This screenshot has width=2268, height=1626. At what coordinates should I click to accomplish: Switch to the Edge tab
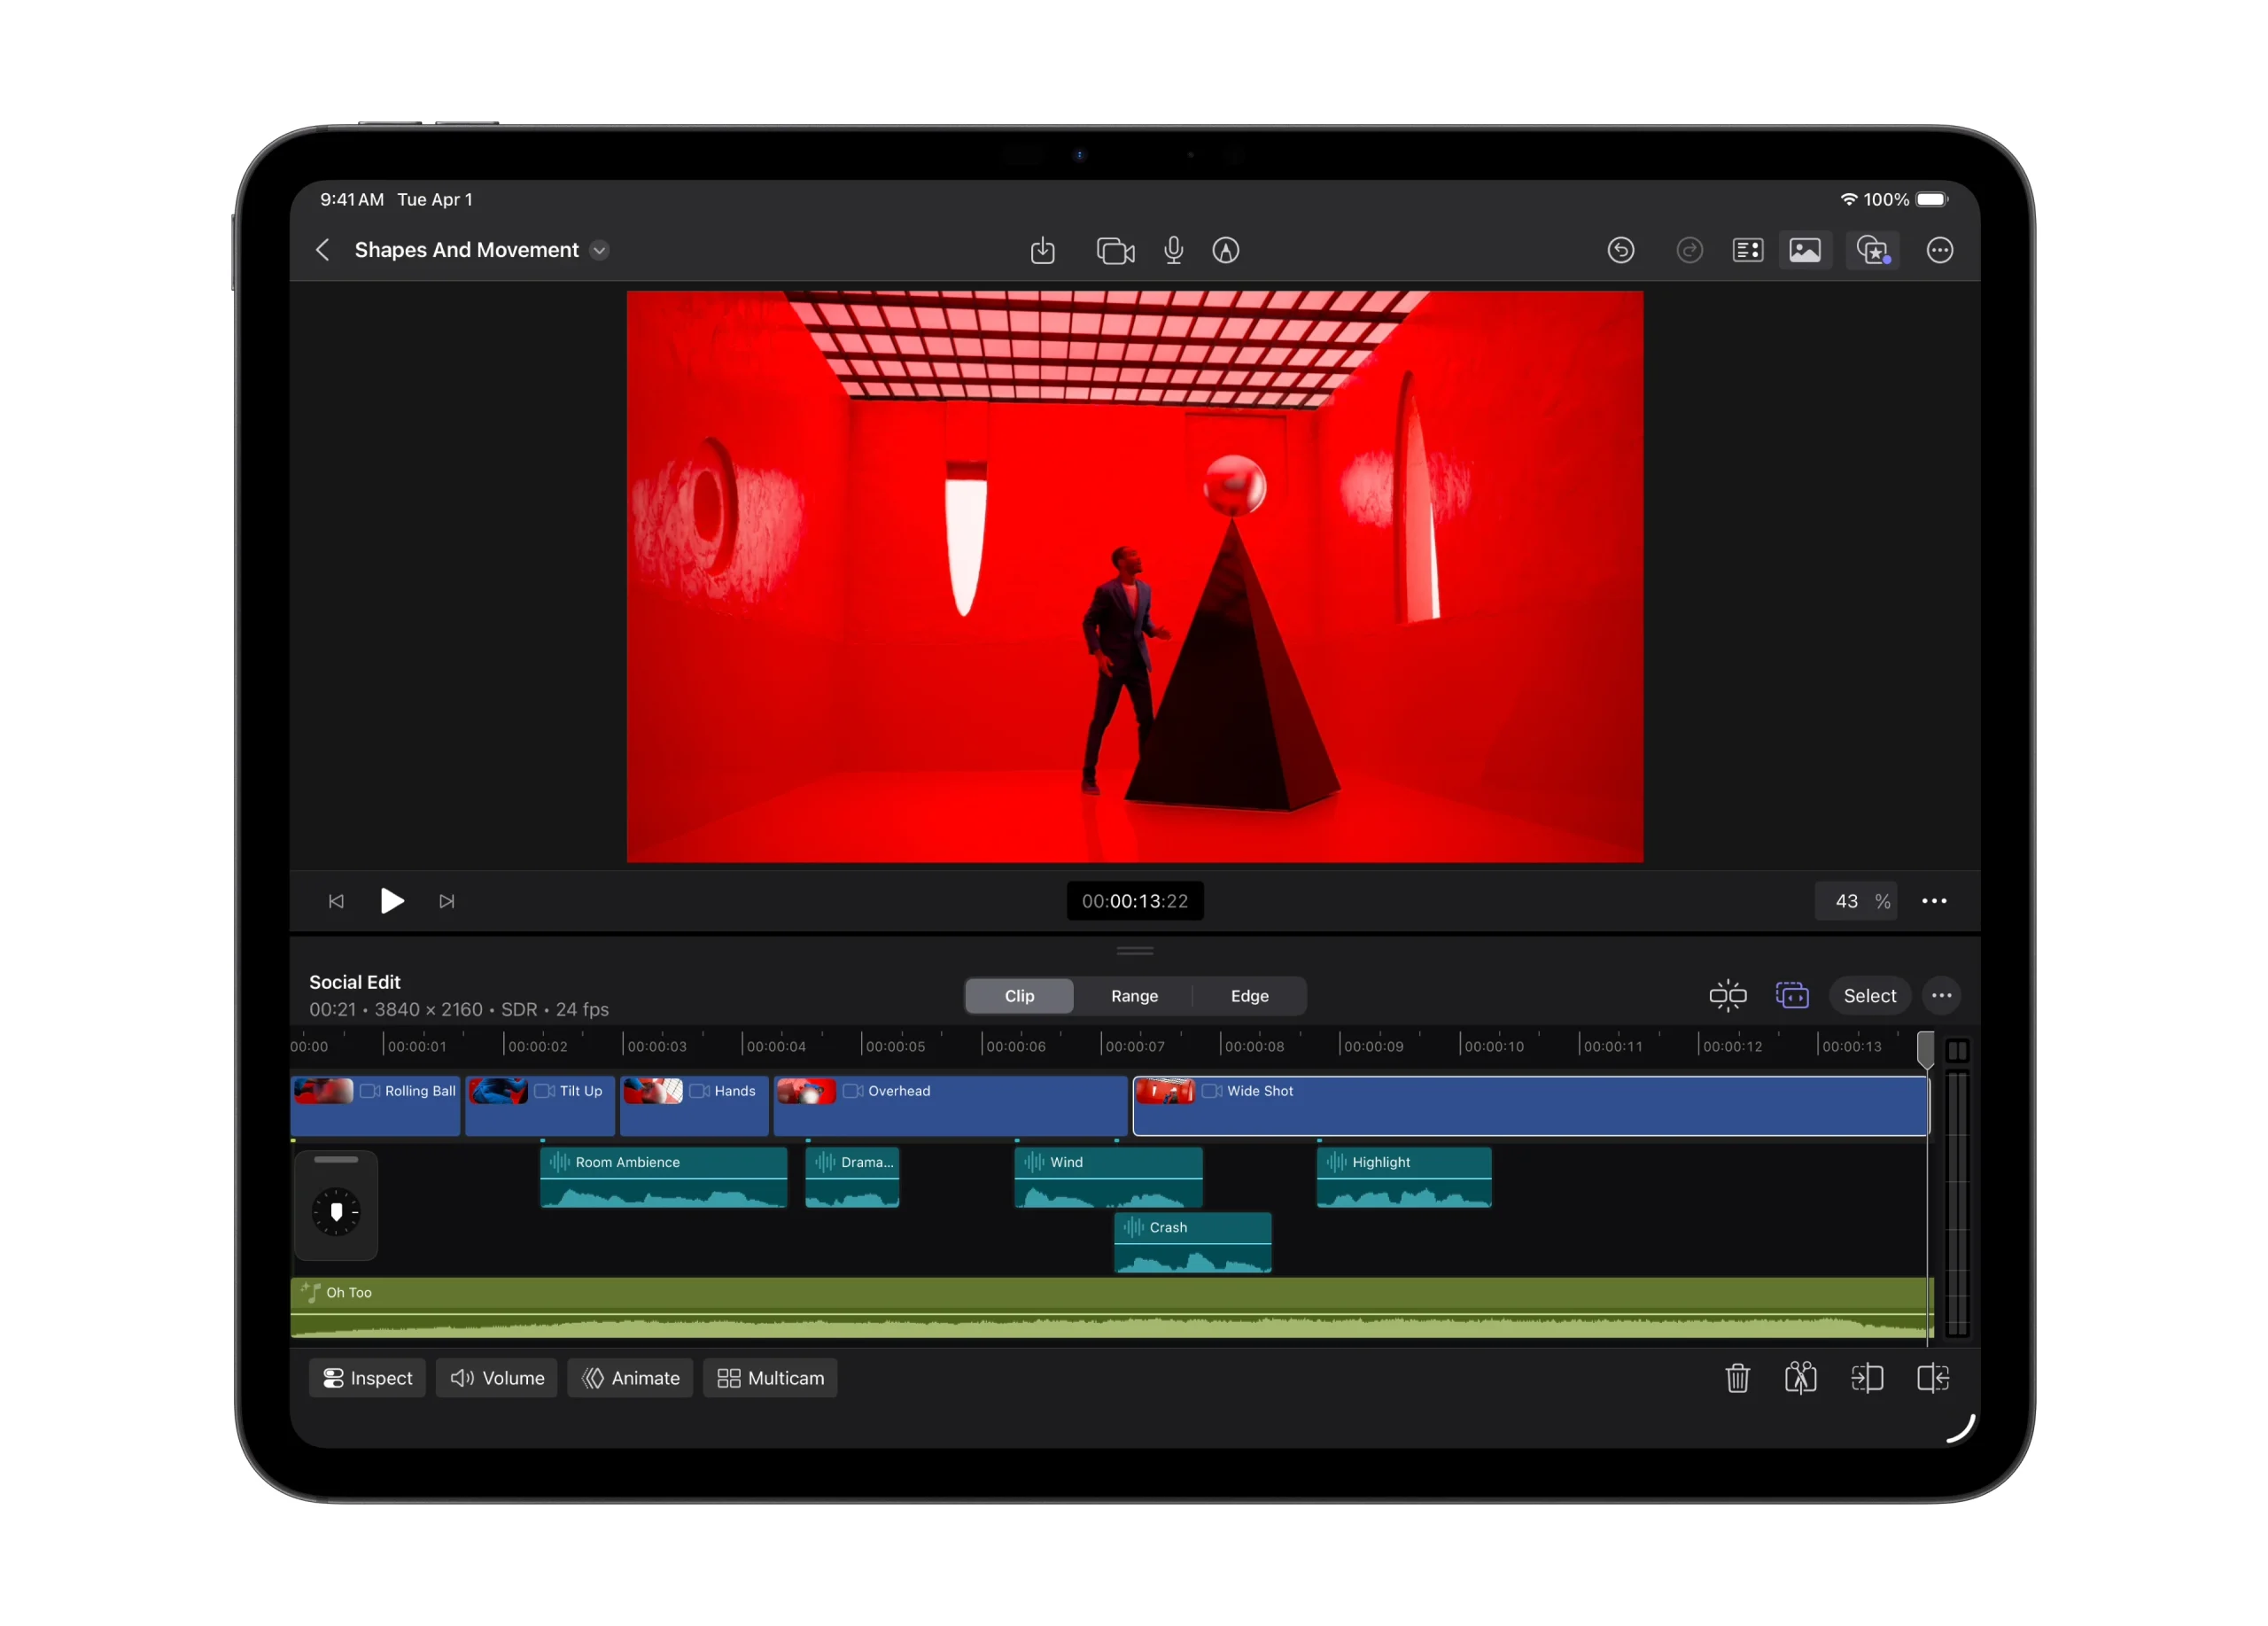[x=1249, y=995]
